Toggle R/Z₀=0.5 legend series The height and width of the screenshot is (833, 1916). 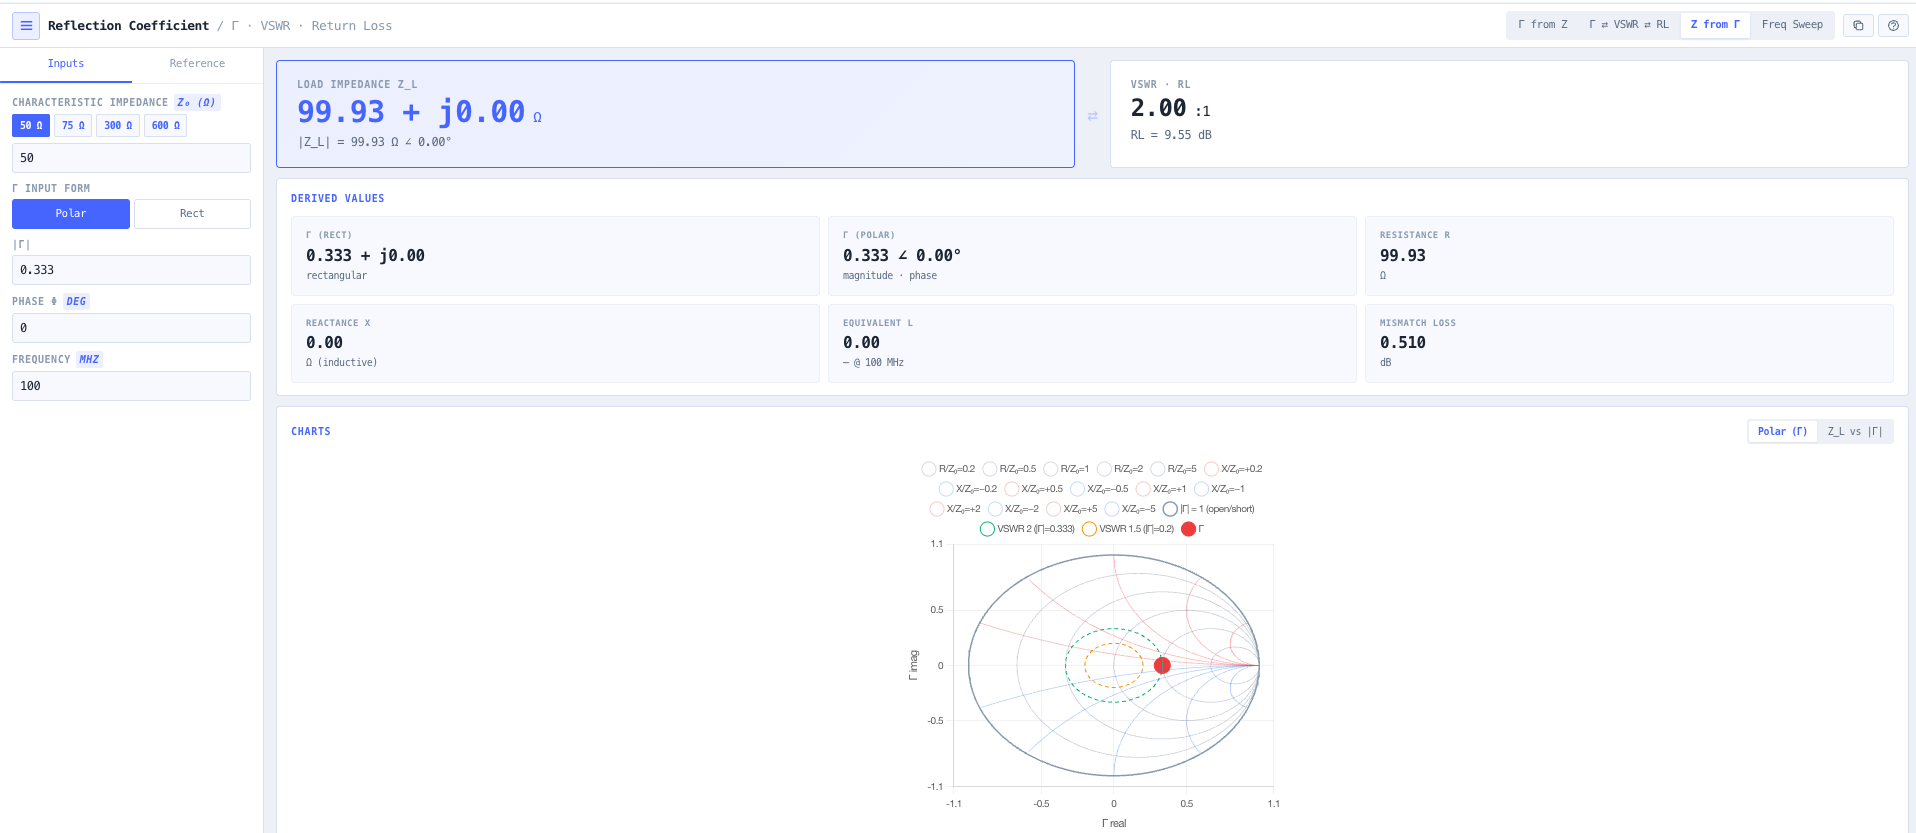coord(1009,469)
